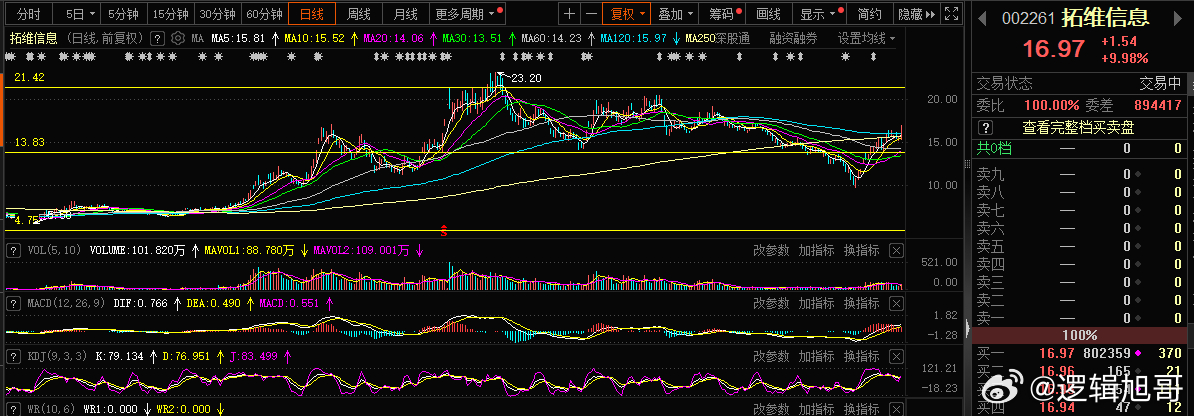Click help icon next to 查看完整档买卖盘
1194x416 pixels.
985,128
